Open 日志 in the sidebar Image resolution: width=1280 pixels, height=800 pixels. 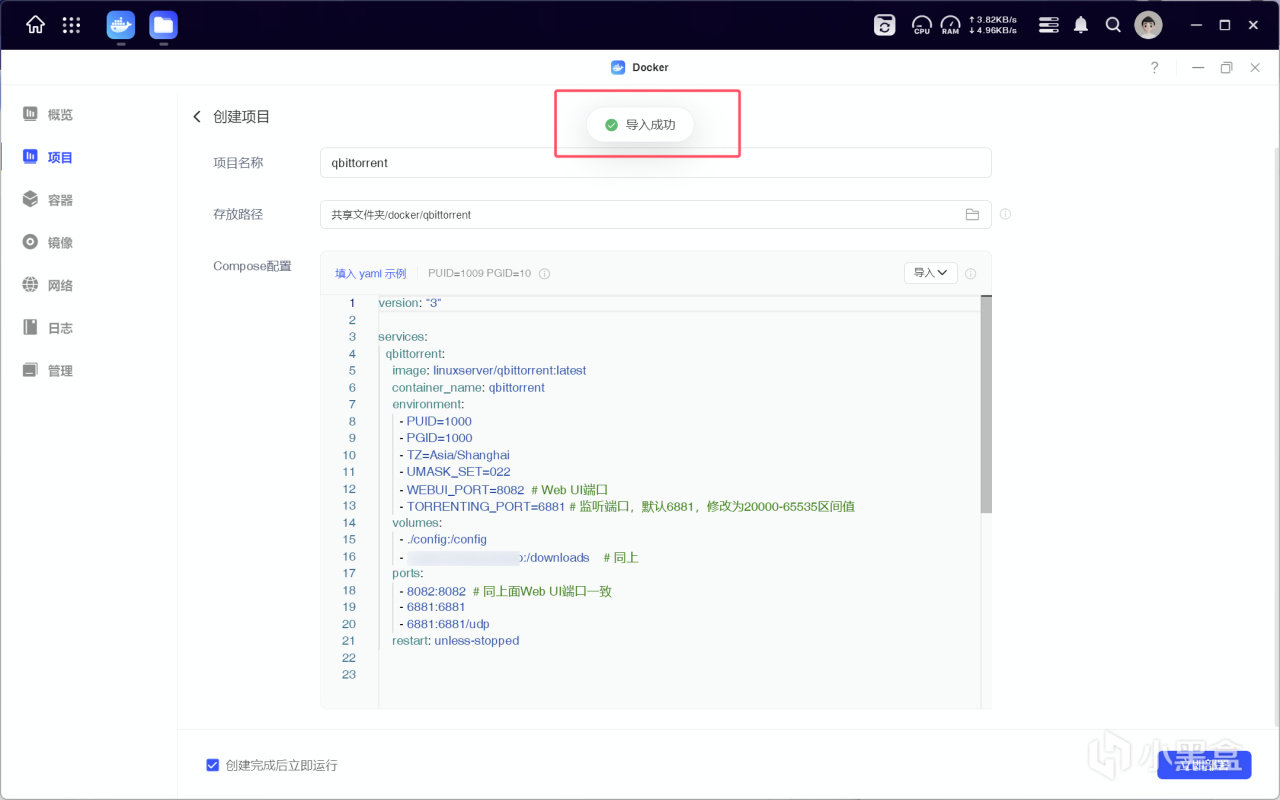click(49, 328)
